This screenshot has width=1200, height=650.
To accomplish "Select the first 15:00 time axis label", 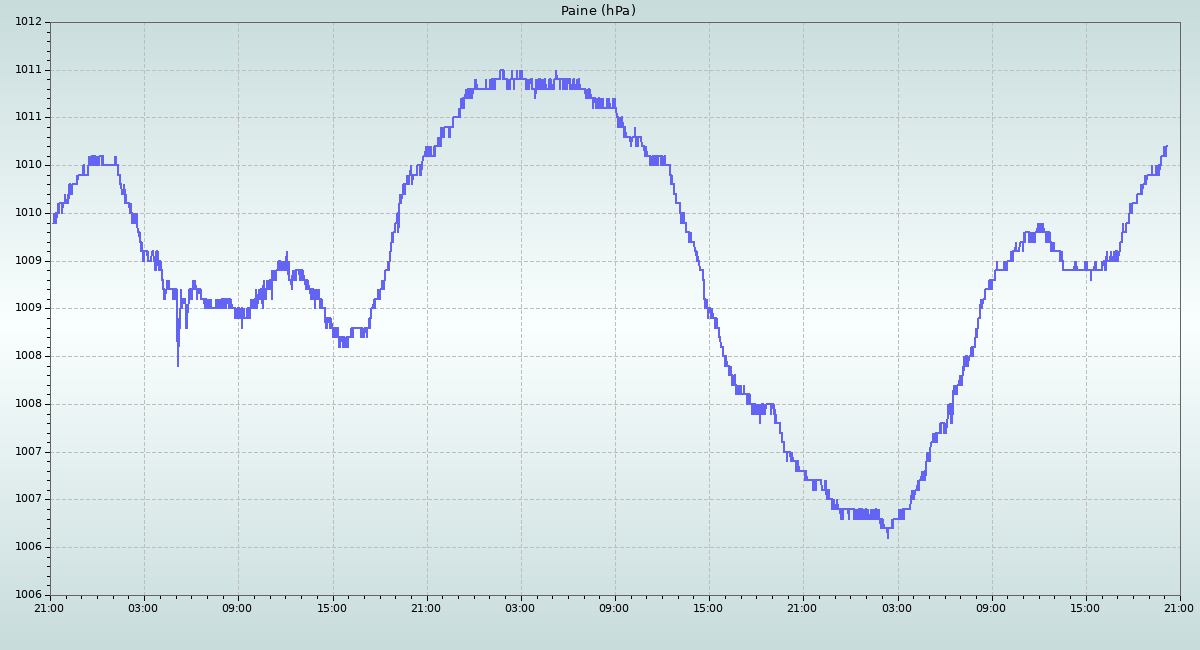I will tap(332, 607).
